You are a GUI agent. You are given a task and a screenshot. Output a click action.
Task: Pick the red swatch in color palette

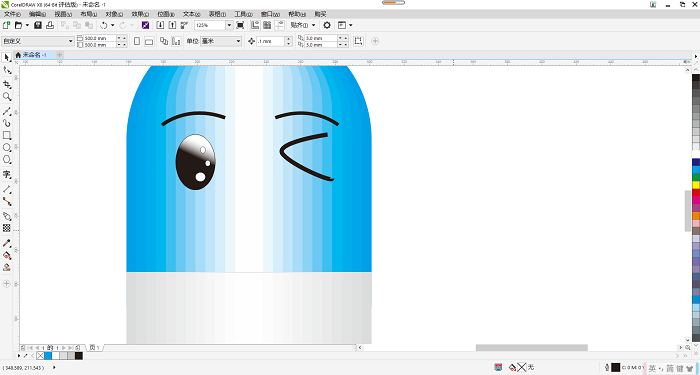[696, 192]
